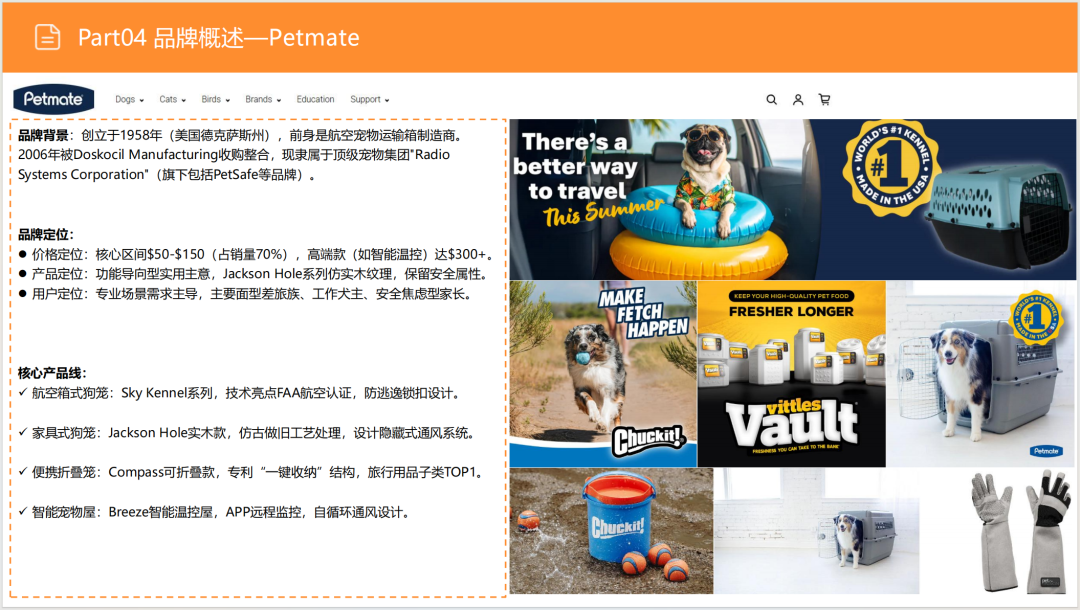This screenshot has width=1080, height=610.
Task: Expand the Cats dropdown menu
Action: 172,100
